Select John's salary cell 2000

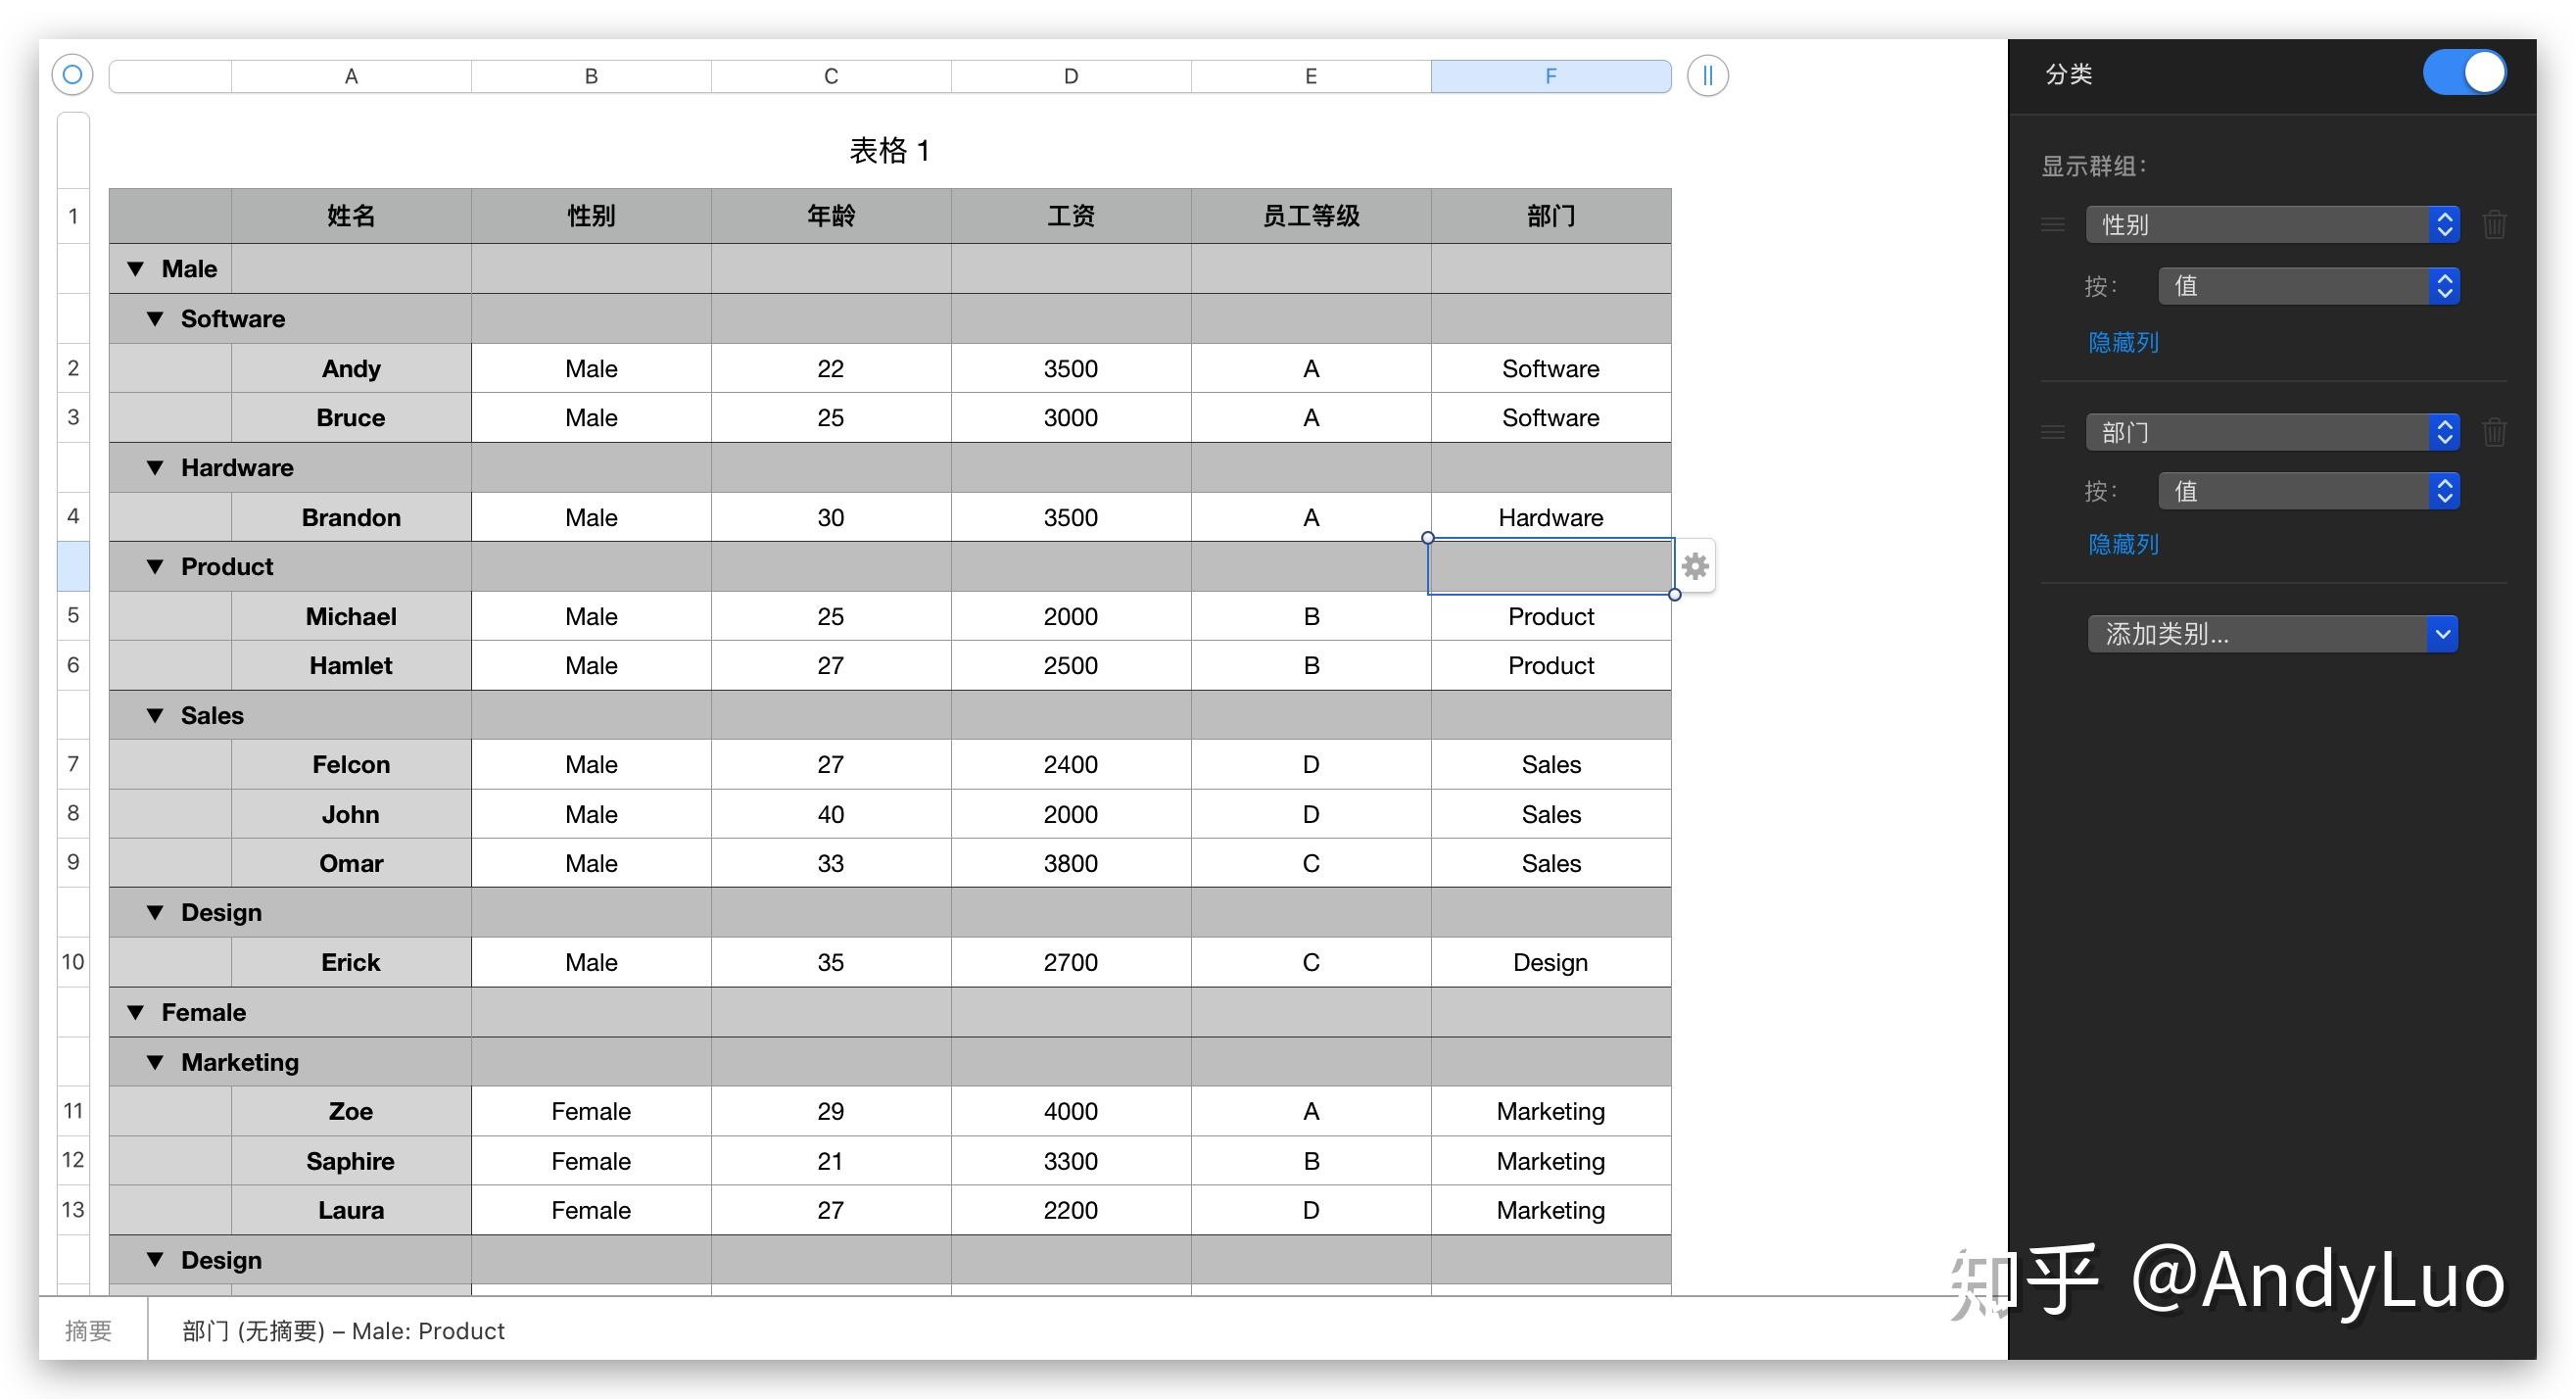tap(1071, 815)
